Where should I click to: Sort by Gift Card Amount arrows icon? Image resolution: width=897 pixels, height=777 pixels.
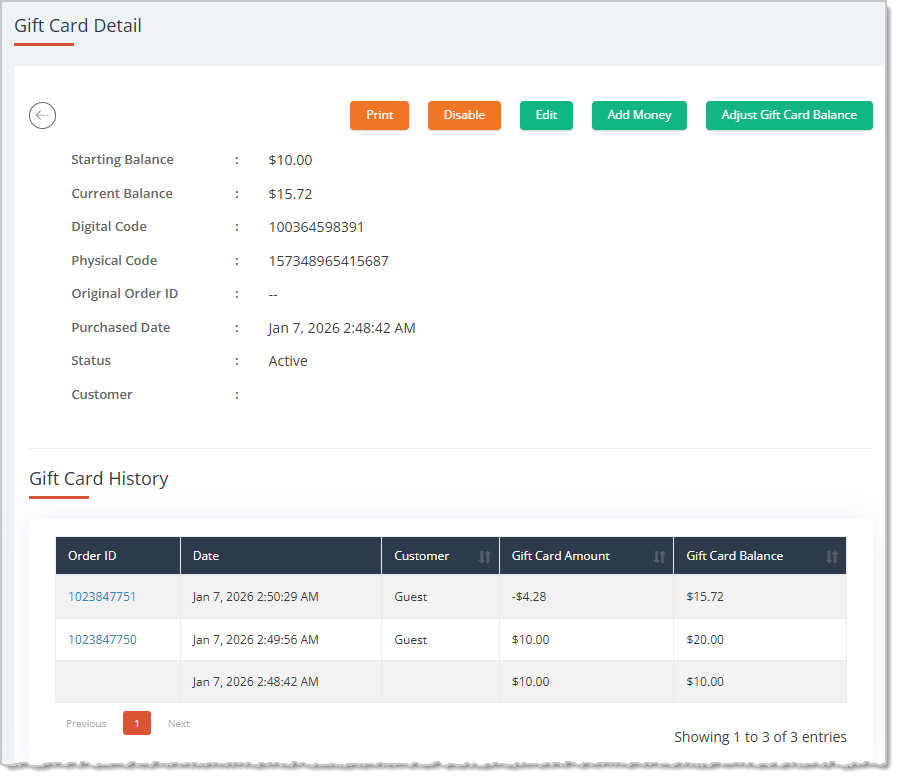point(659,557)
